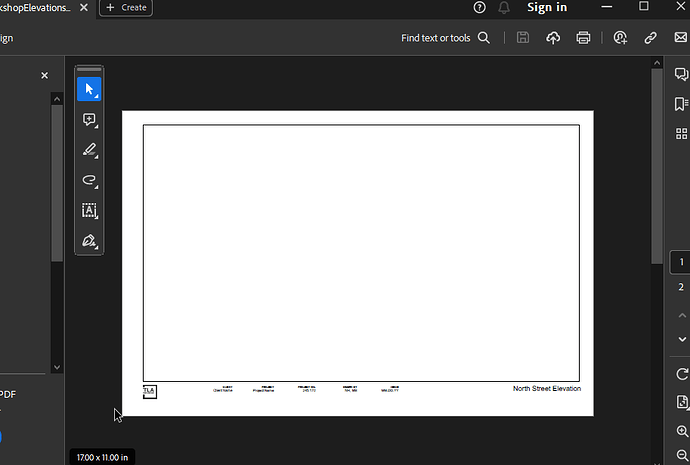Viewport: 690px width, 465px height.
Task: Click the page size 17.00 x 11.00 in label
Action: pyautogui.click(x=103, y=458)
